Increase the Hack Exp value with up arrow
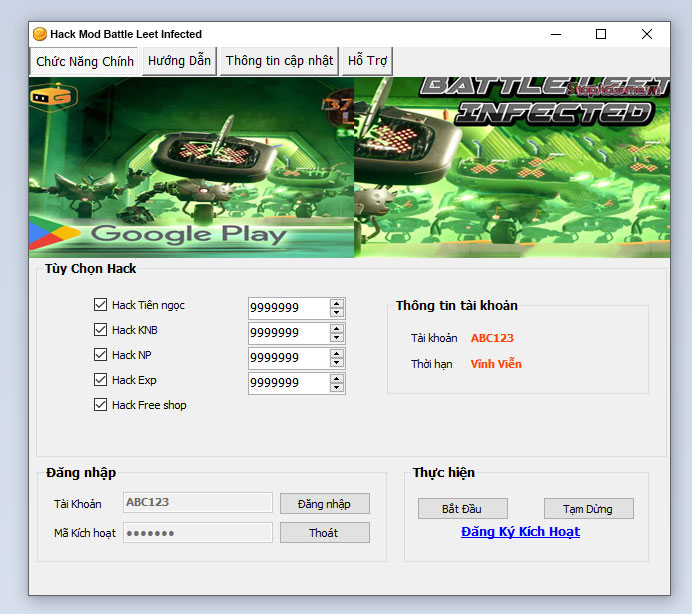 tap(337, 379)
